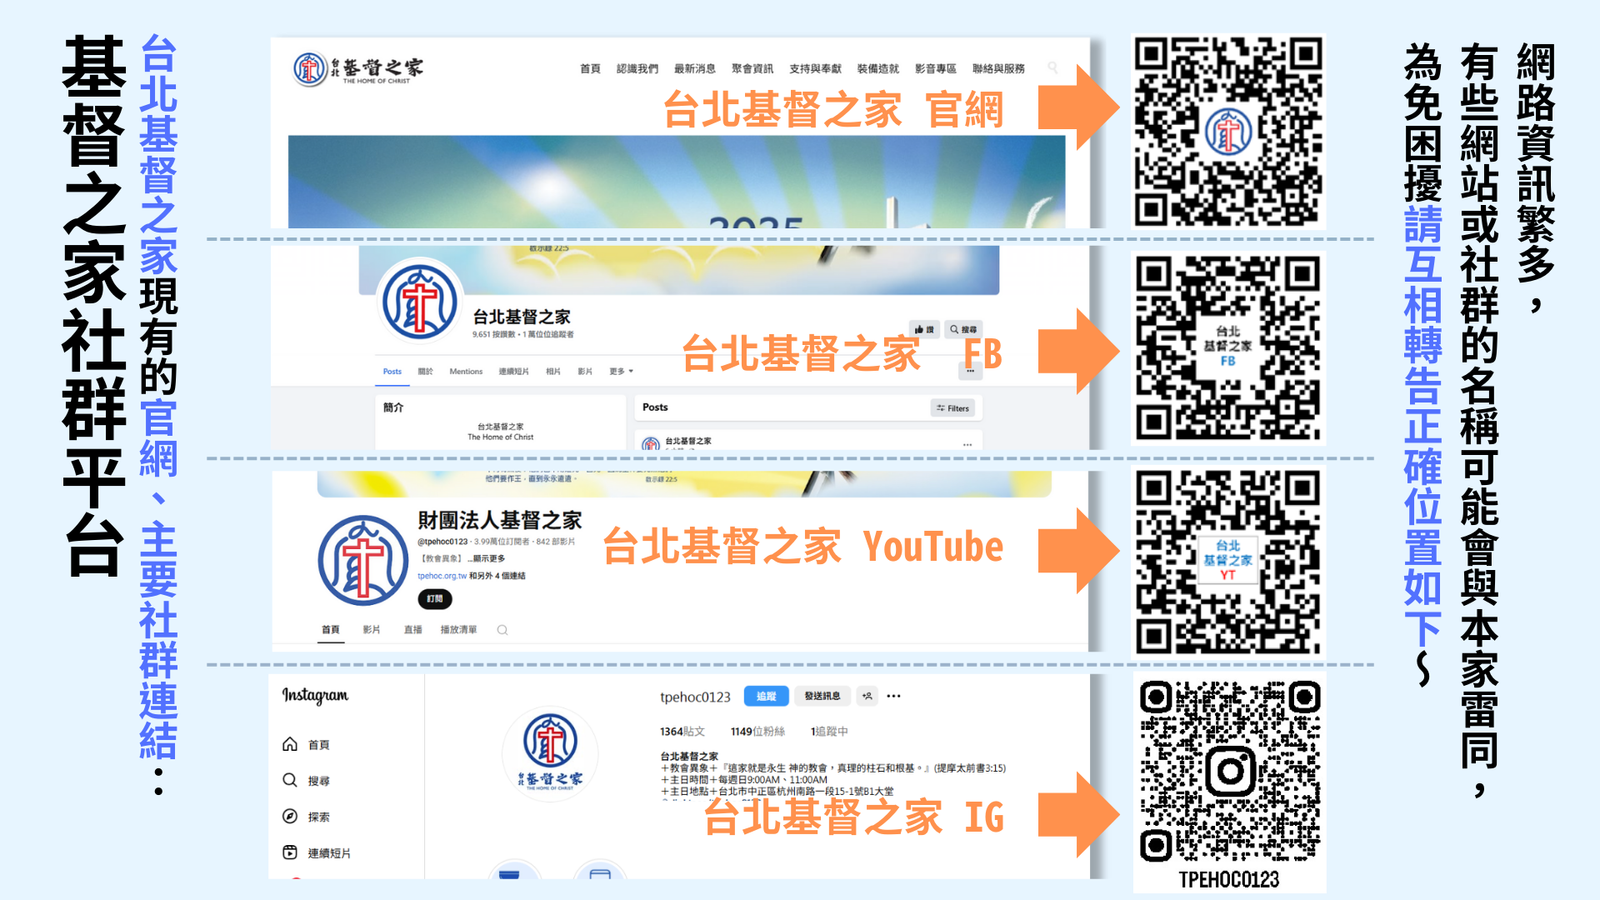
Task: Click the Instagram 發送訊息 button
Action: 822,696
